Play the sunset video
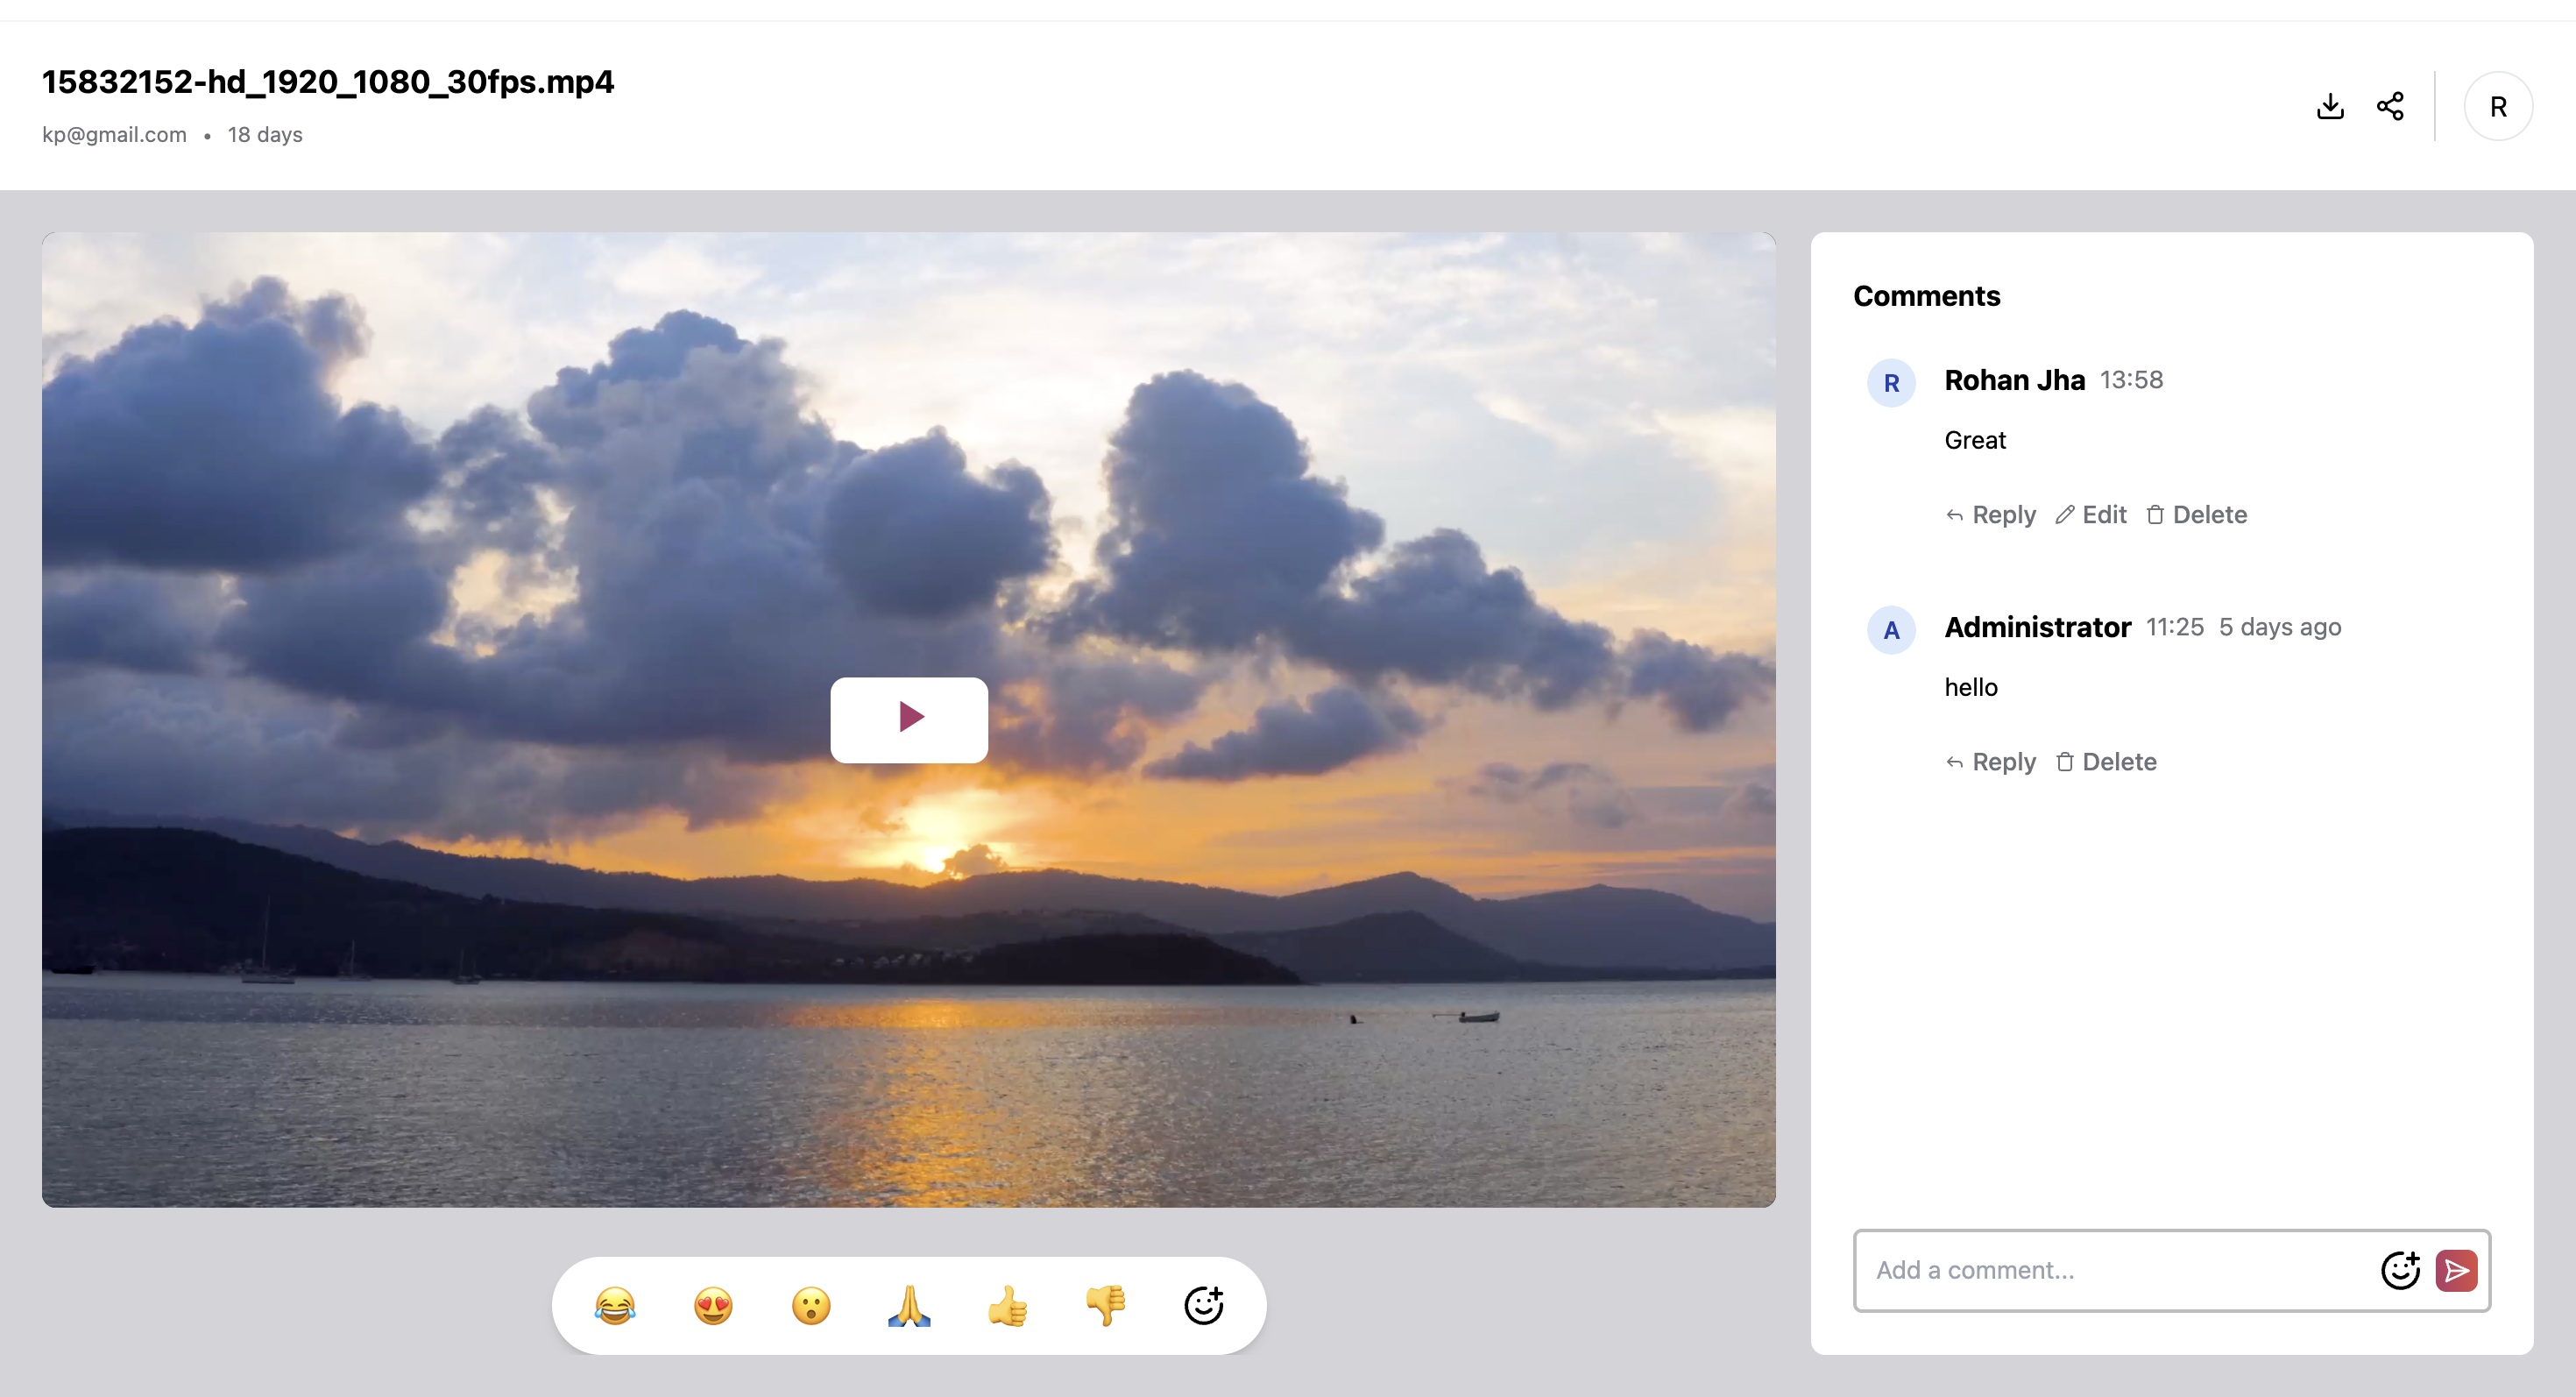The width and height of the screenshot is (2576, 1397). click(908, 719)
